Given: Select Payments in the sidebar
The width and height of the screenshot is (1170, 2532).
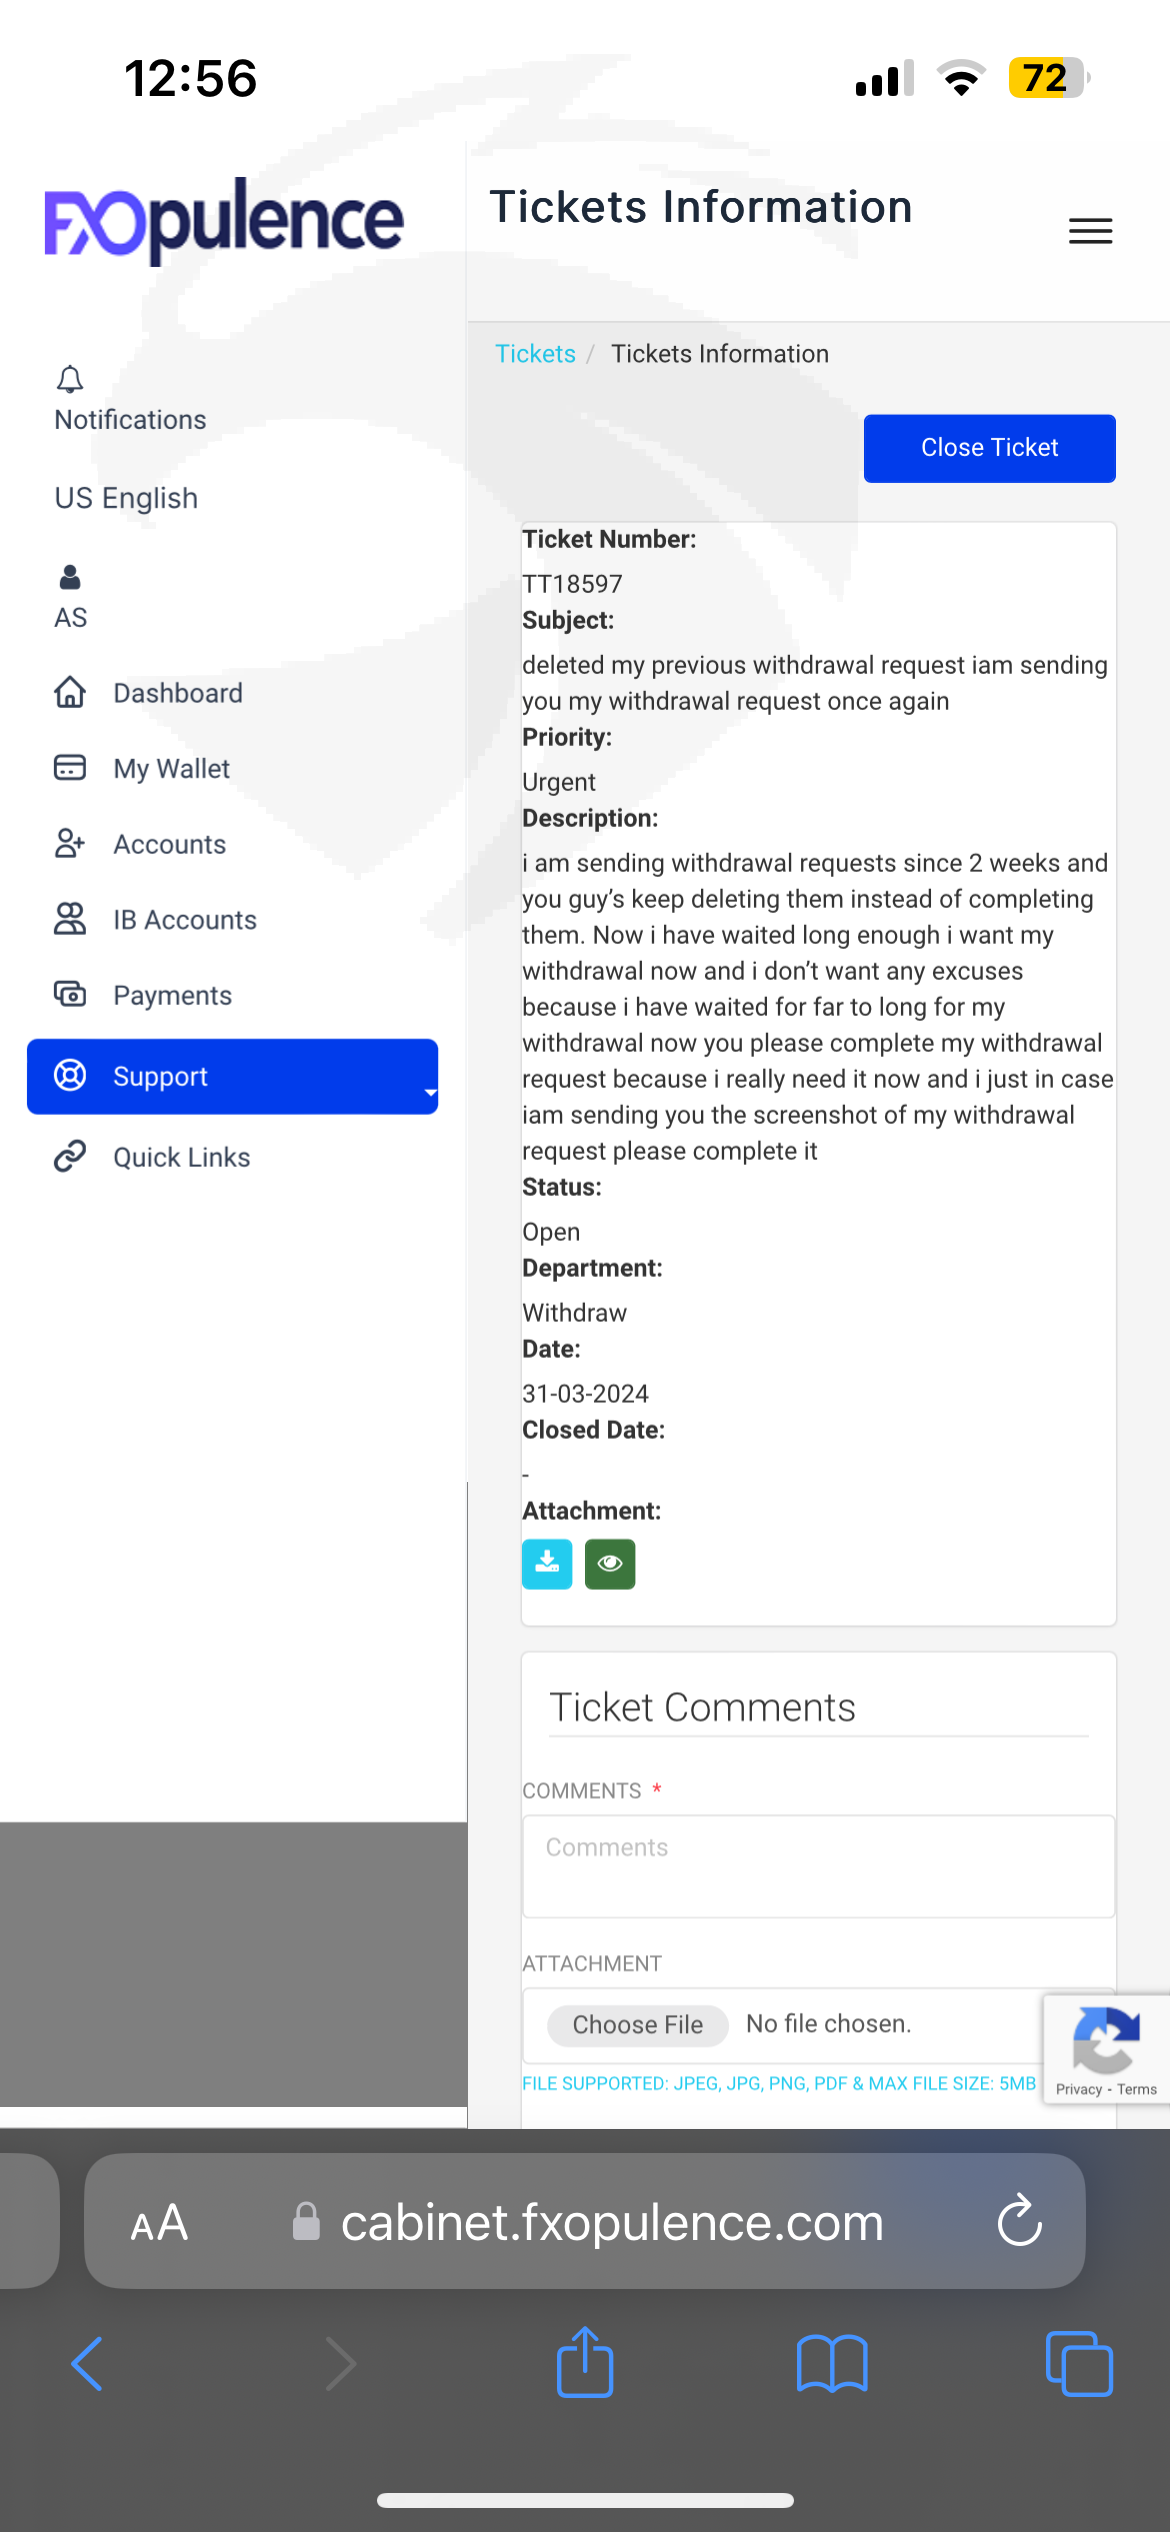Looking at the screenshot, I should pos(172,995).
